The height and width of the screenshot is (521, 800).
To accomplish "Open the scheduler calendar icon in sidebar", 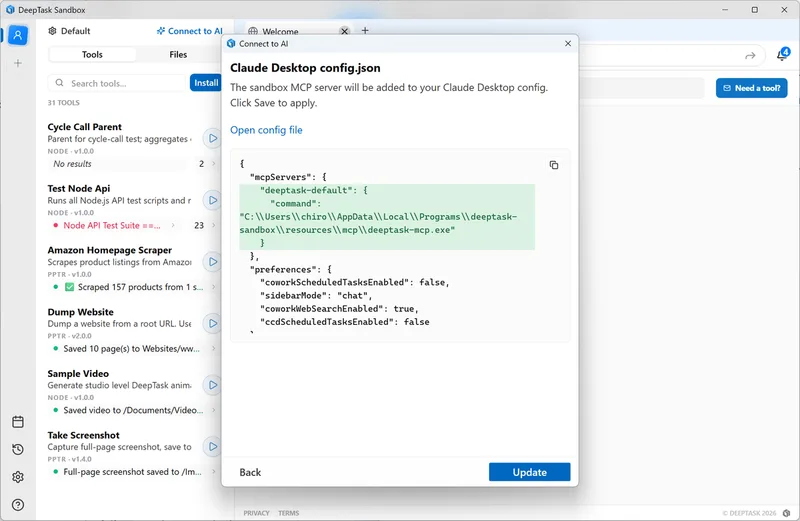I will 18,422.
